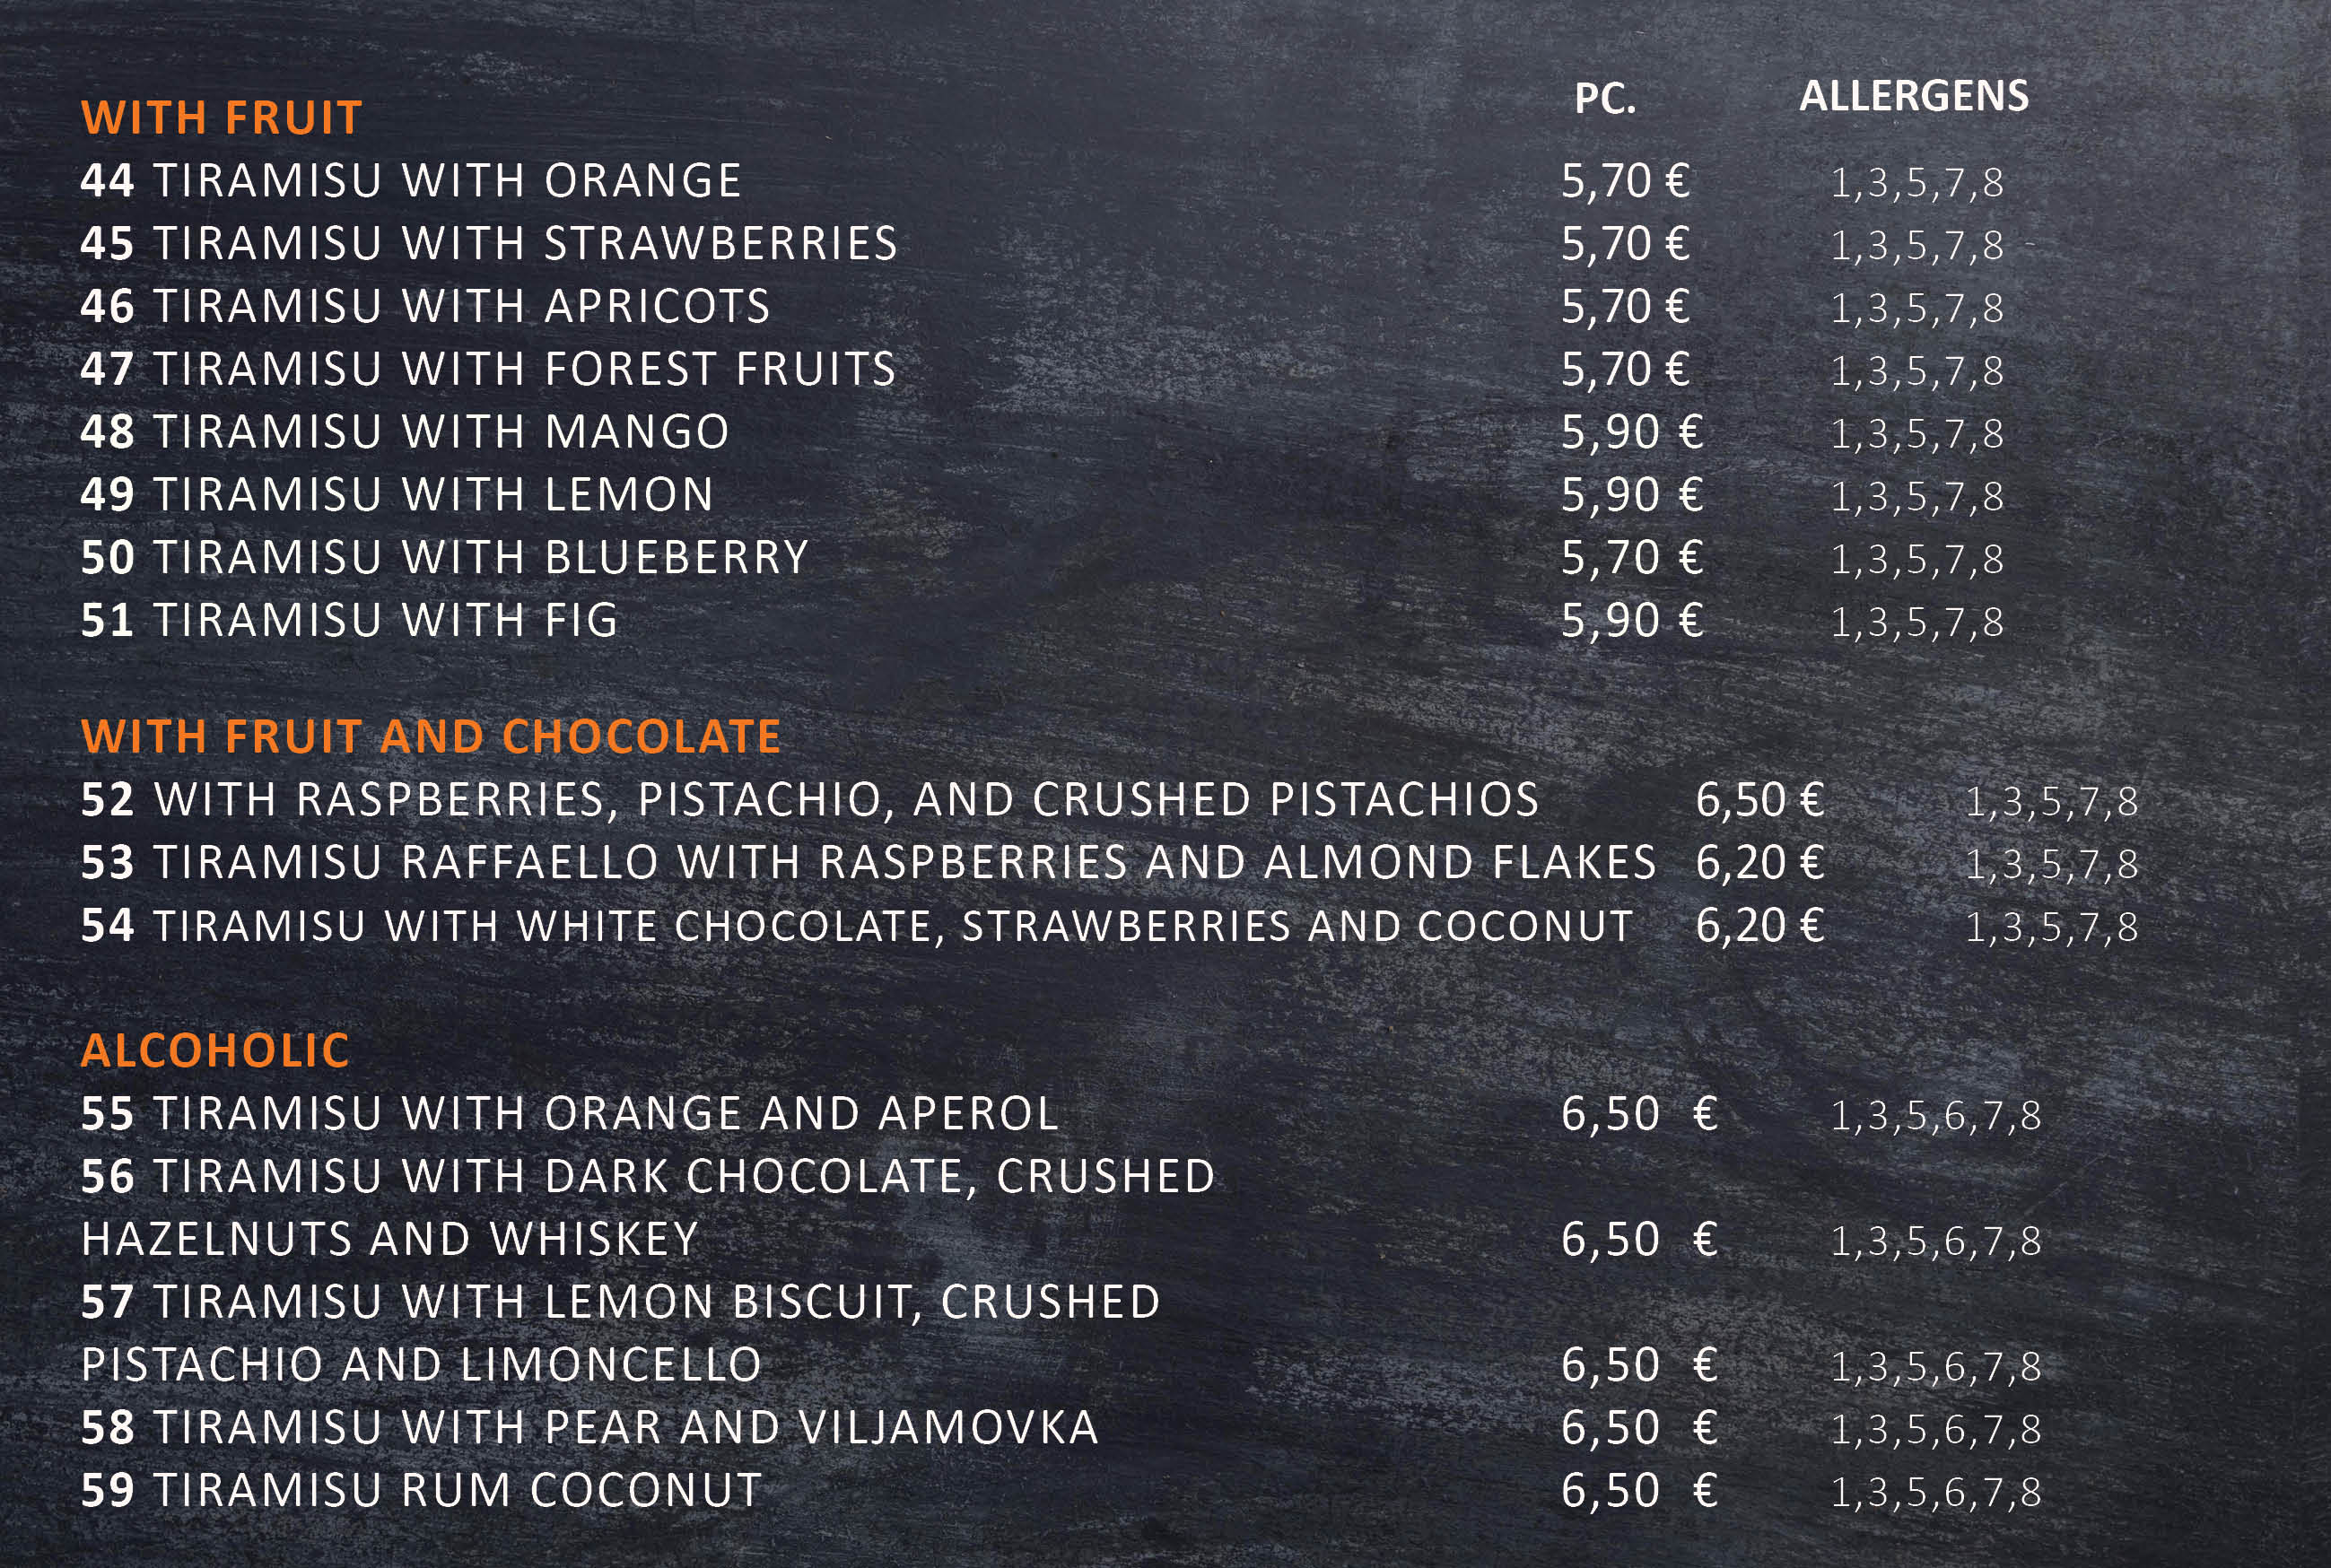This screenshot has height=1568, width=2331.
Task: Pick item 47 Tiramisu with Forest Fruits
Action: pyautogui.click(x=488, y=369)
